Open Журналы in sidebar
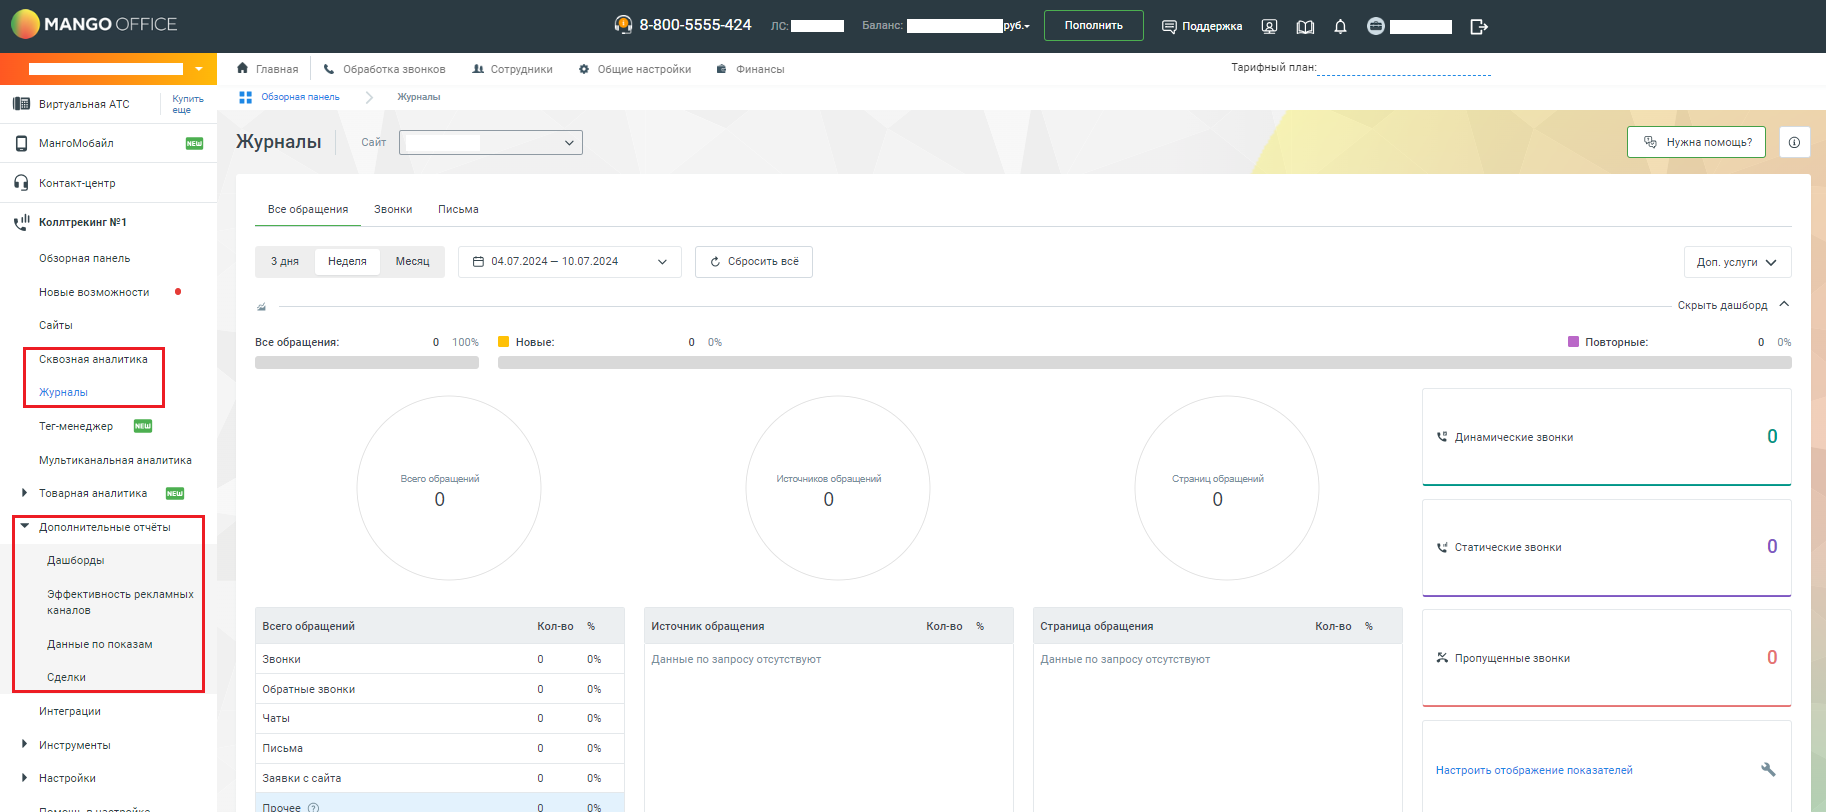The height and width of the screenshot is (812, 1826). [63, 392]
